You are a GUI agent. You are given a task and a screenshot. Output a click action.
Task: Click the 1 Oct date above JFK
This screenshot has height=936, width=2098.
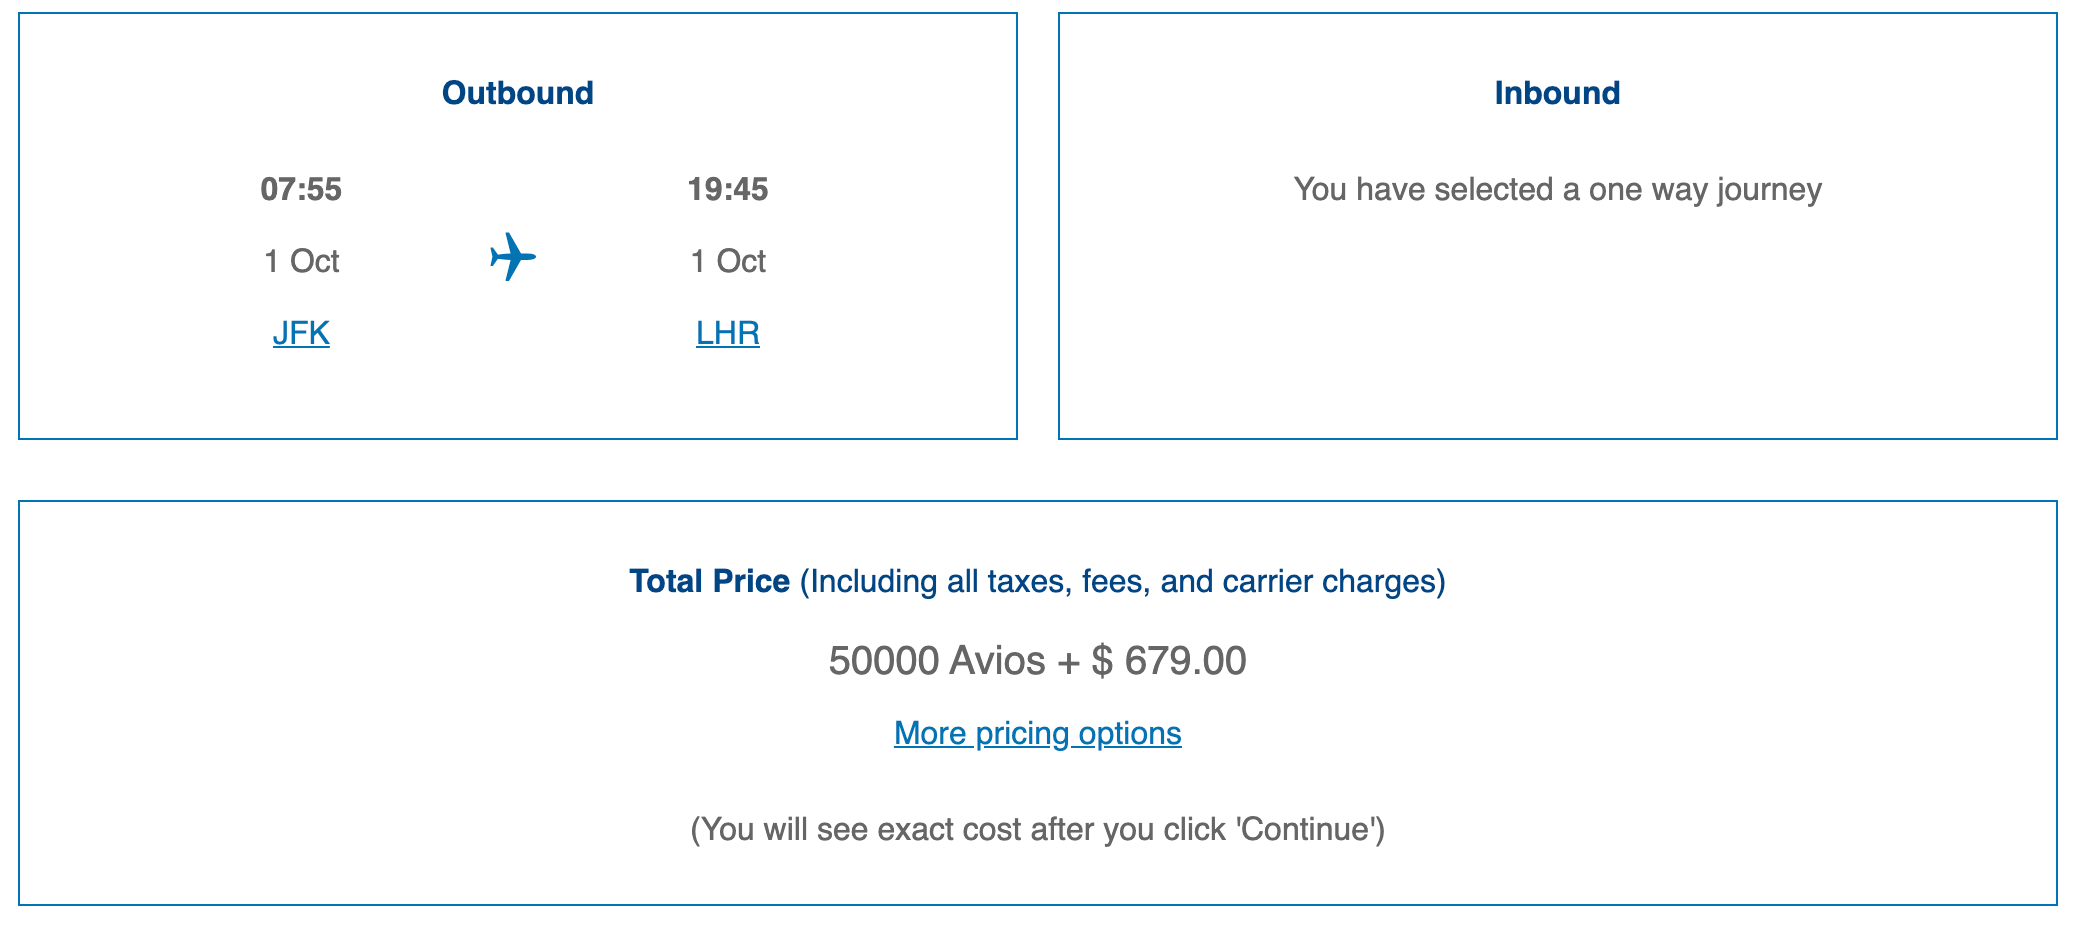pyautogui.click(x=301, y=261)
